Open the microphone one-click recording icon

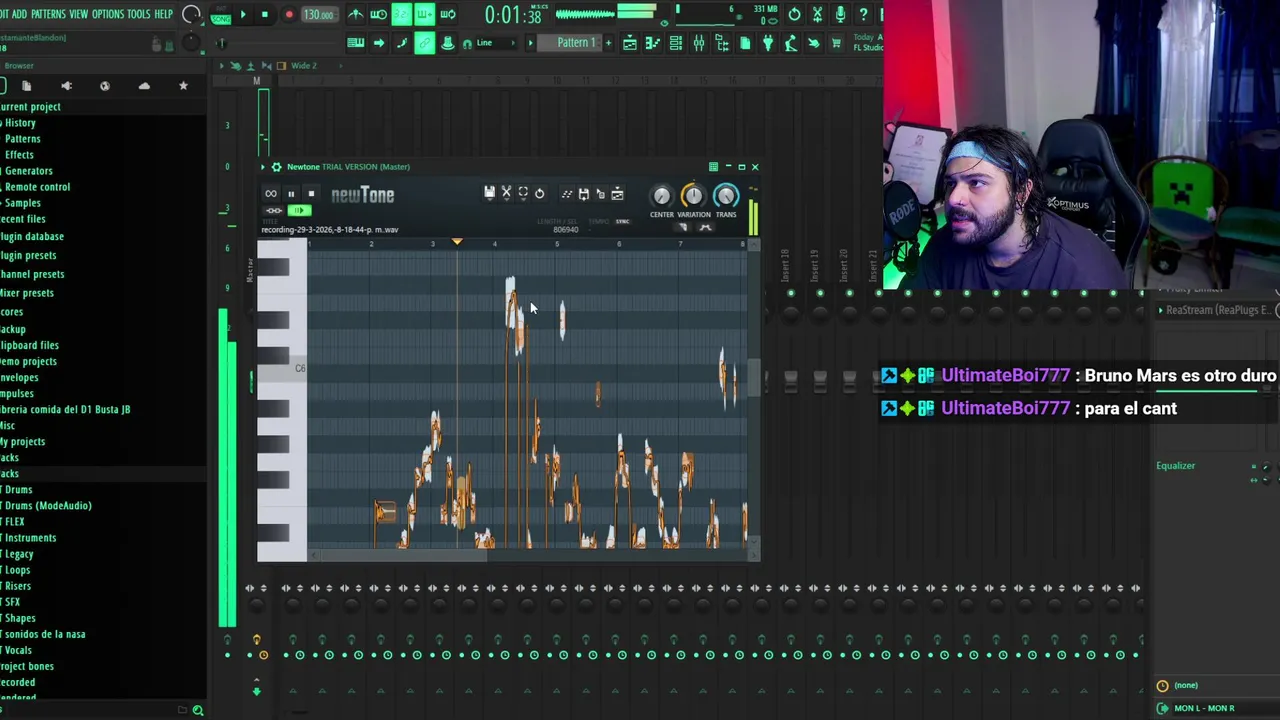point(840,14)
